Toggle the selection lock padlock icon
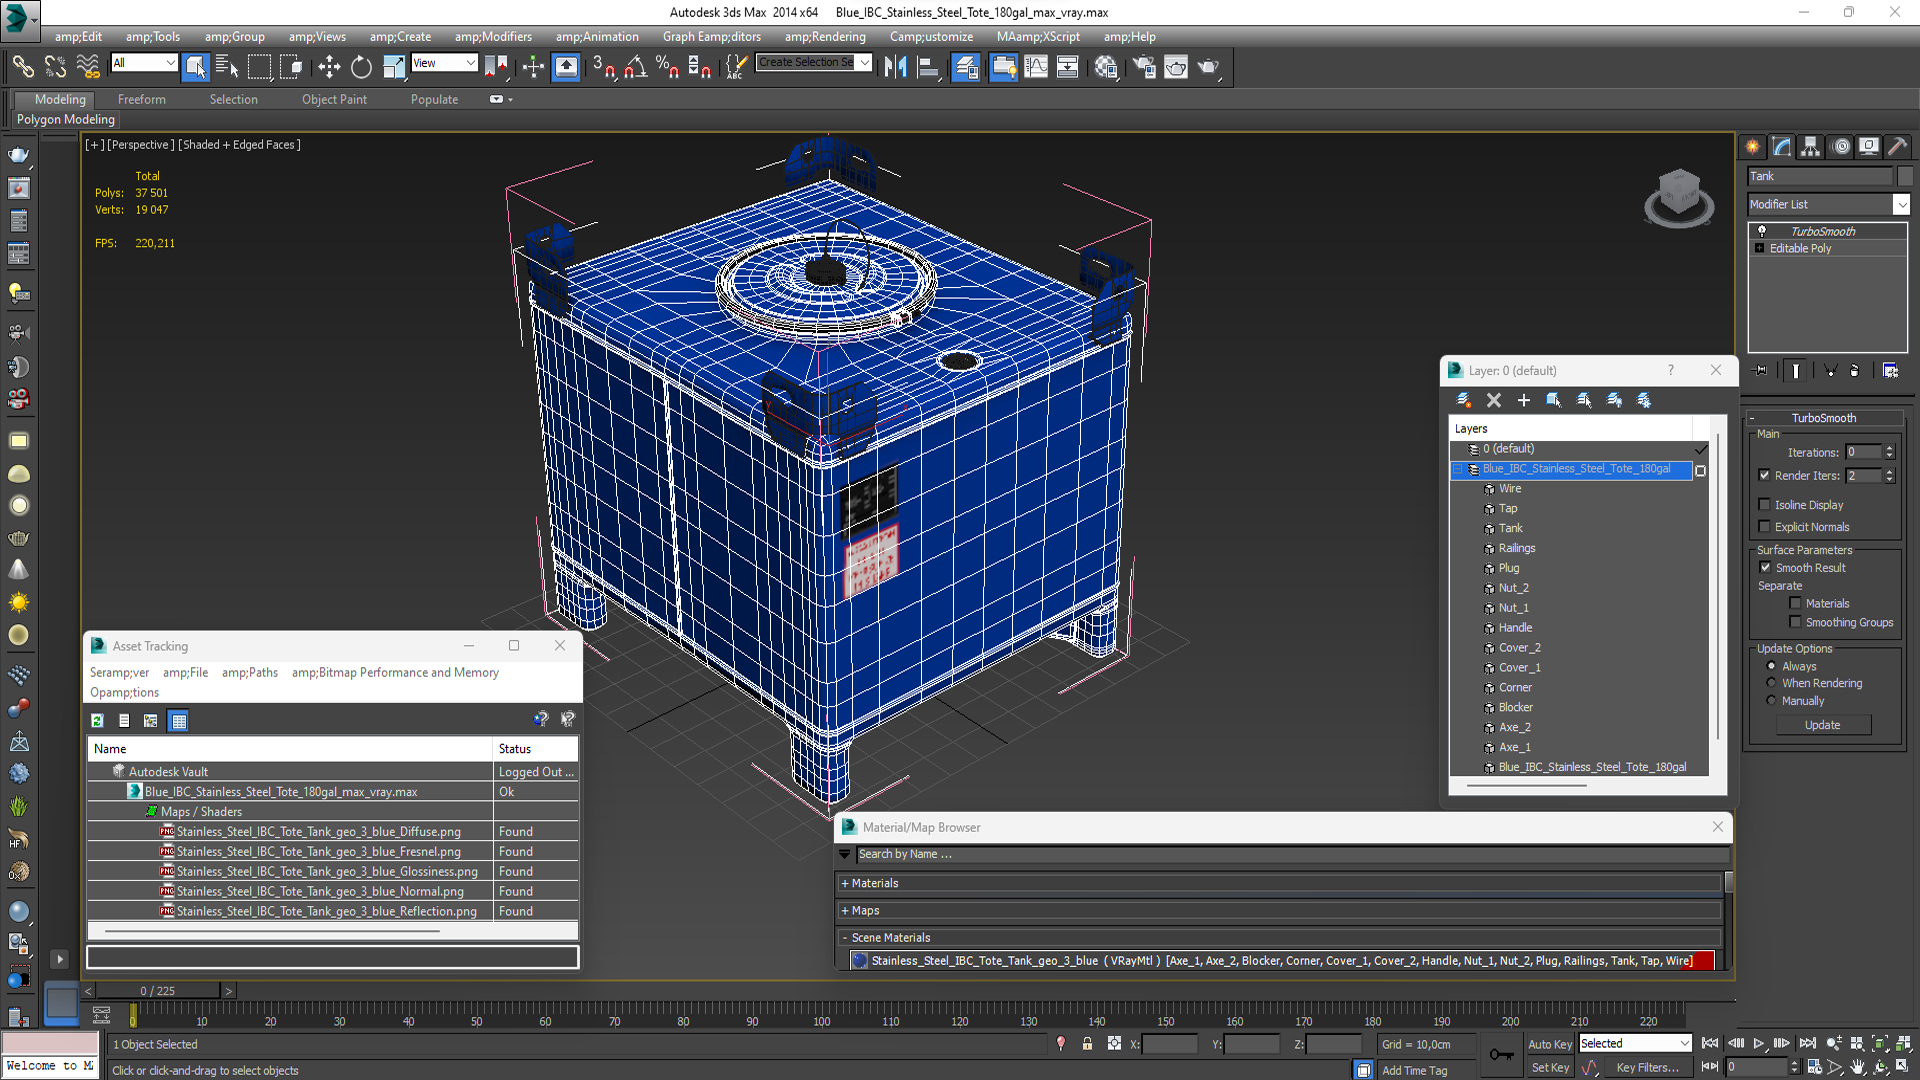1920x1080 pixels. click(x=1087, y=1044)
